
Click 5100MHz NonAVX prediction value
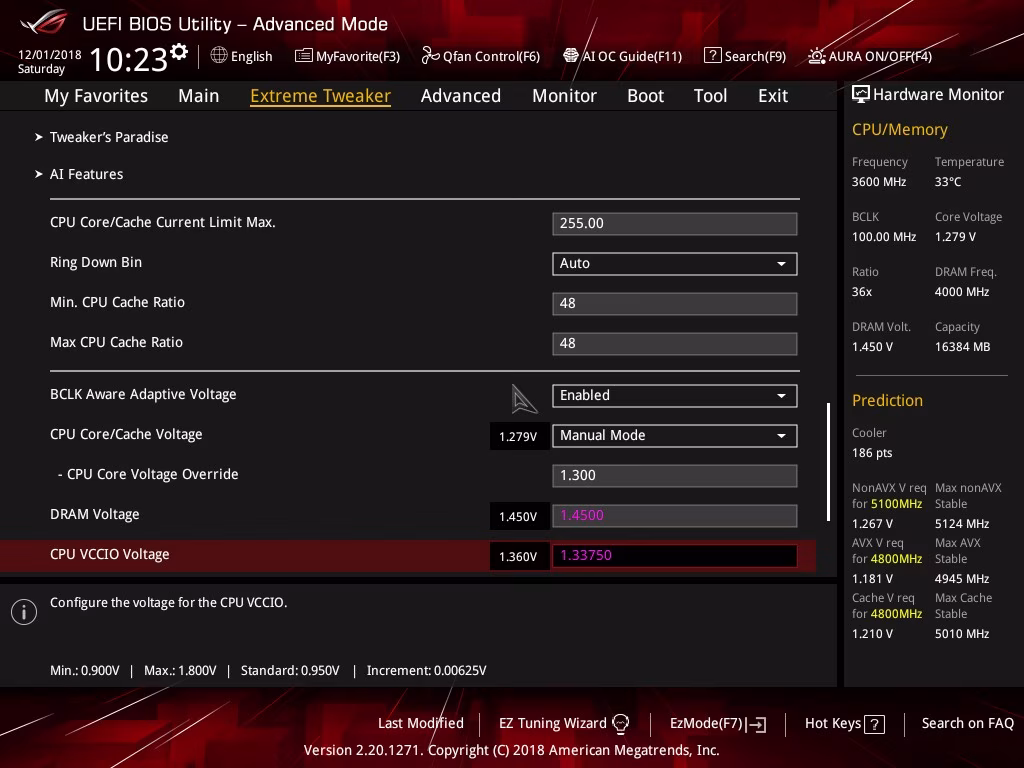[x=896, y=504]
